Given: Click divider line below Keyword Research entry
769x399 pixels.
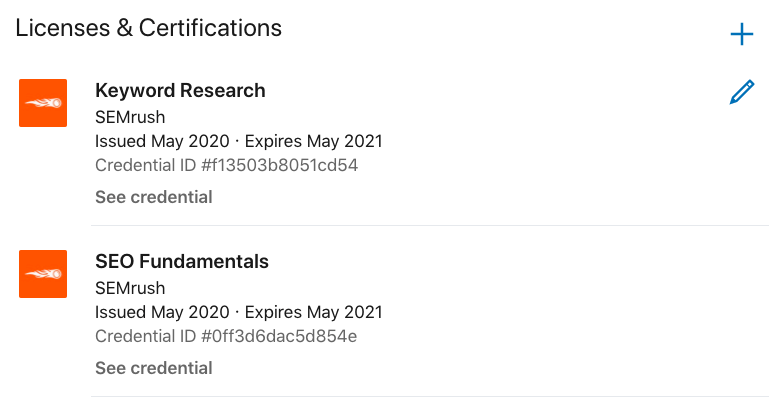Looking at the screenshot, I should [430, 225].
